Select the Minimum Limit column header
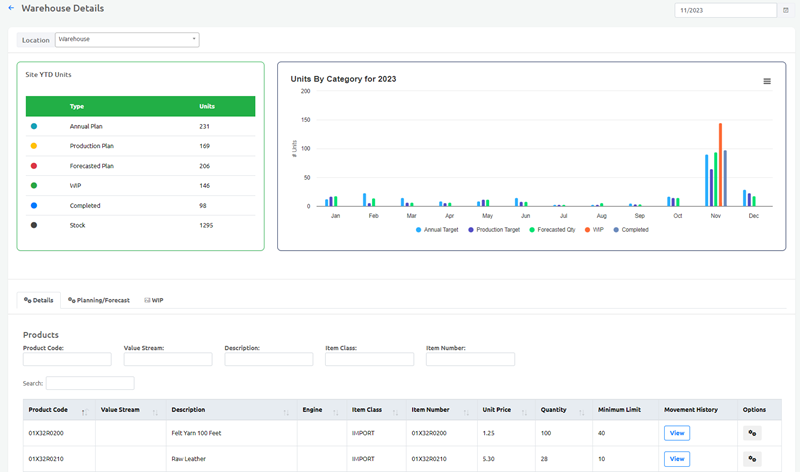This screenshot has width=800, height=472. coord(626,409)
